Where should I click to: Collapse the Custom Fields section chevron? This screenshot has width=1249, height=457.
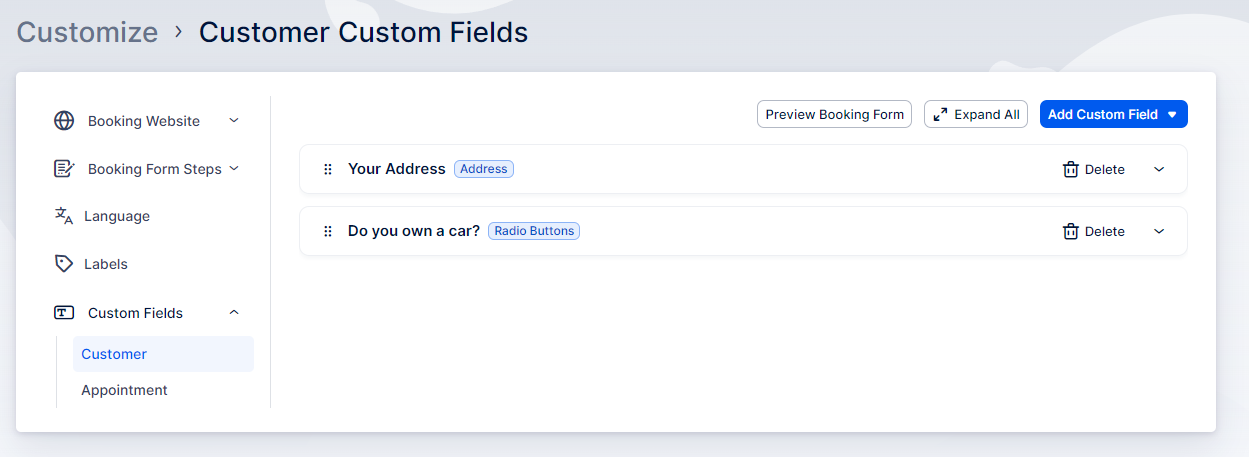coord(234,313)
